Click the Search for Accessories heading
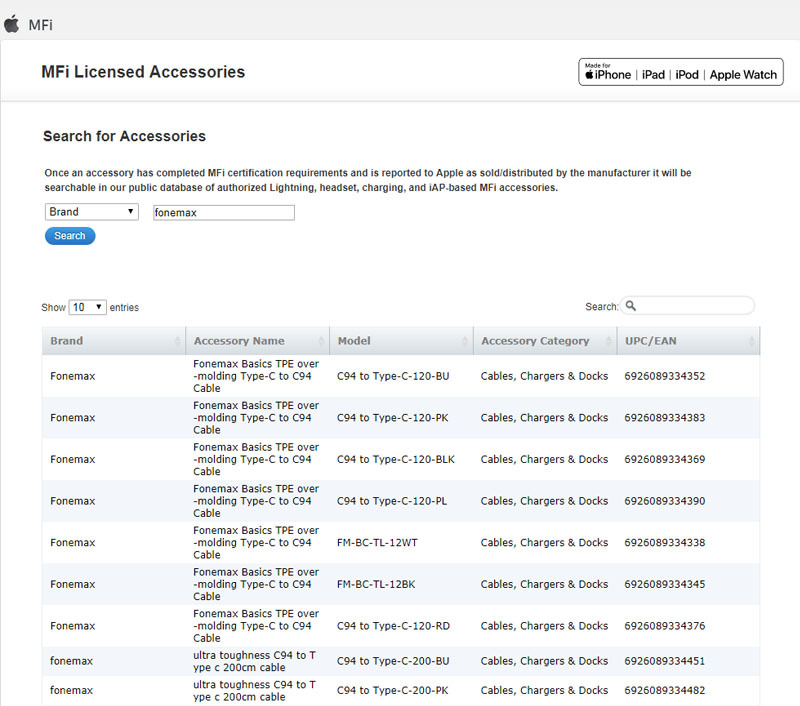Image resolution: width=800 pixels, height=706 pixels. (124, 136)
